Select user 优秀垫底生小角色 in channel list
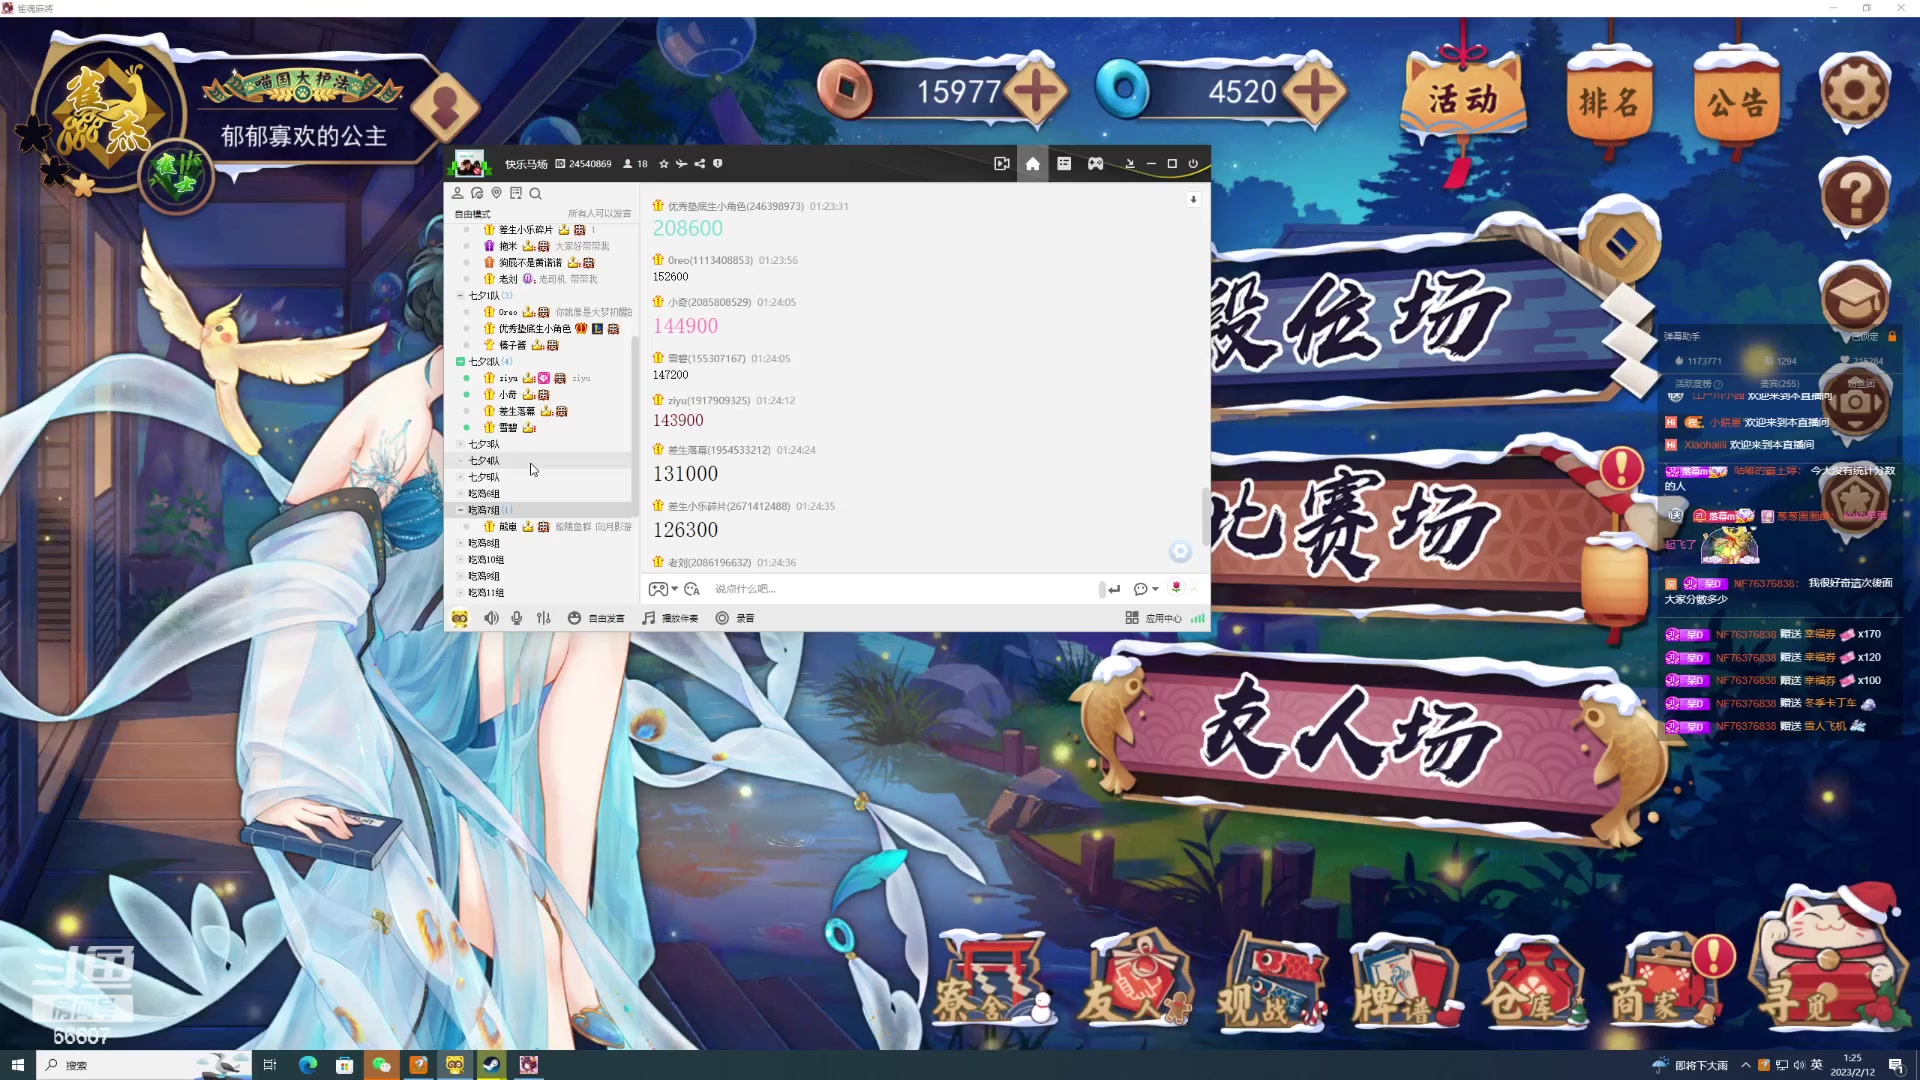The image size is (1920, 1080). pyautogui.click(x=535, y=329)
